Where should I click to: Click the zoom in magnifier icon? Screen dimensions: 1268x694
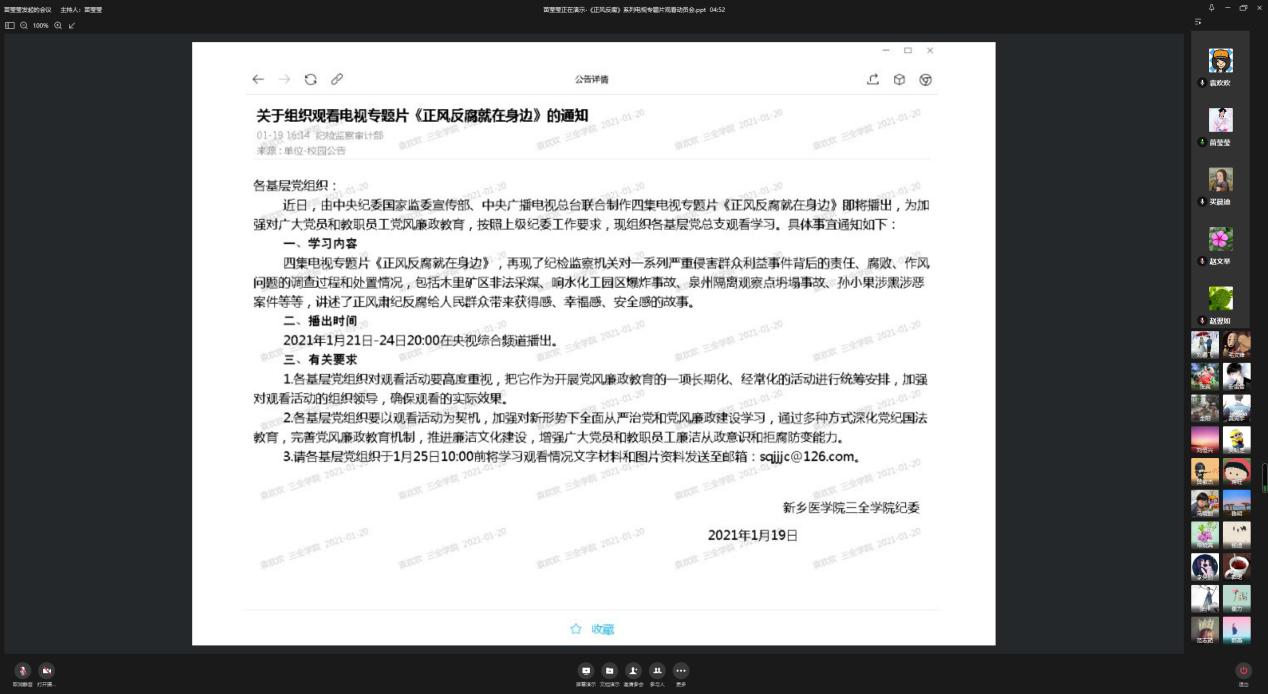(58, 25)
